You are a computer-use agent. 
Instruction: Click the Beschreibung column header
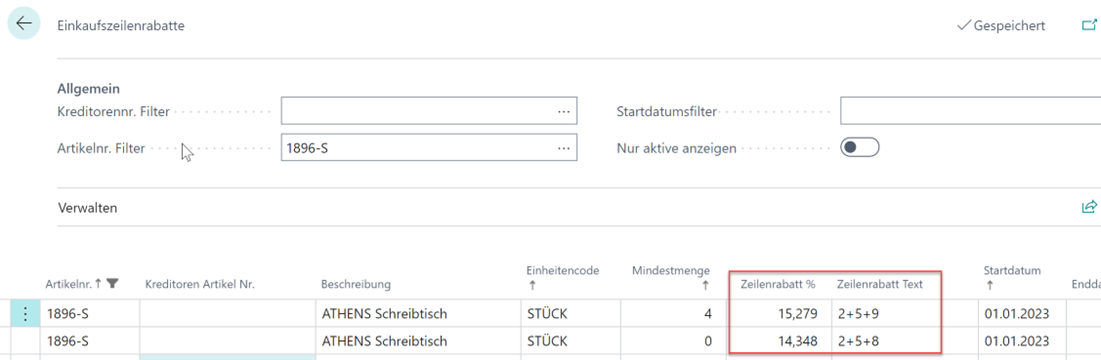tap(356, 284)
